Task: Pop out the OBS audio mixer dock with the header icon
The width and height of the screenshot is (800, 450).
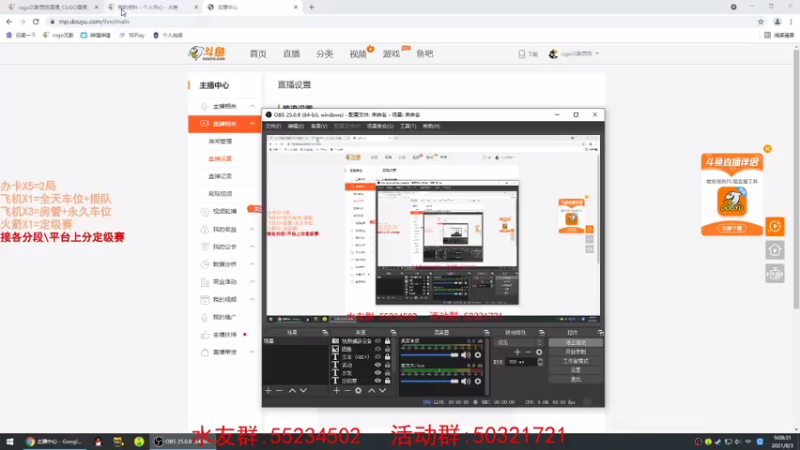Action: [x=486, y=333]
